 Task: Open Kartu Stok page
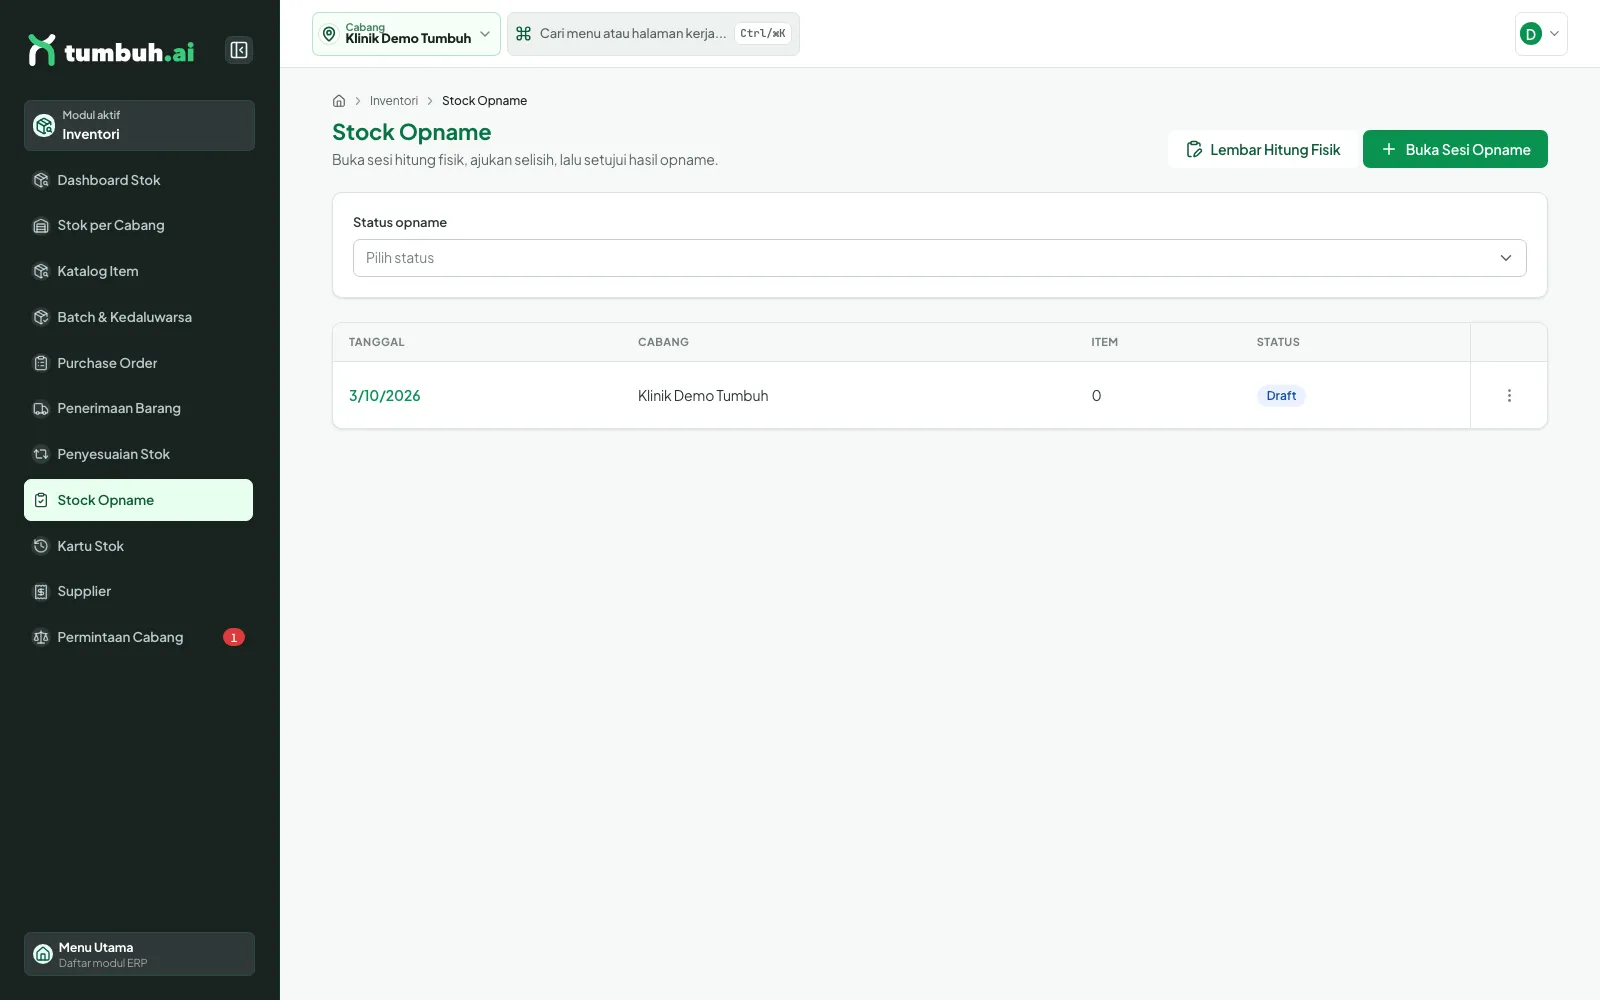(x=139, y=546)
